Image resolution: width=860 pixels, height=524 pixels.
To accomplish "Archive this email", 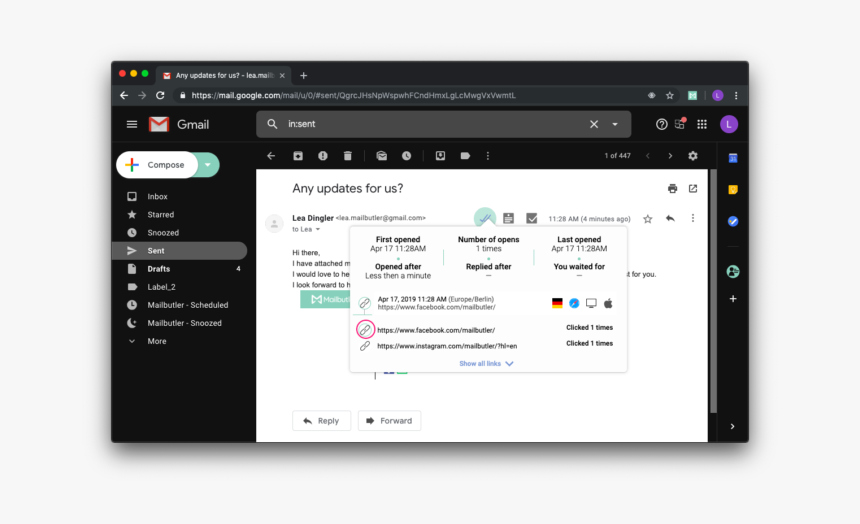I will pyautogui.click(x=298, y=156).
